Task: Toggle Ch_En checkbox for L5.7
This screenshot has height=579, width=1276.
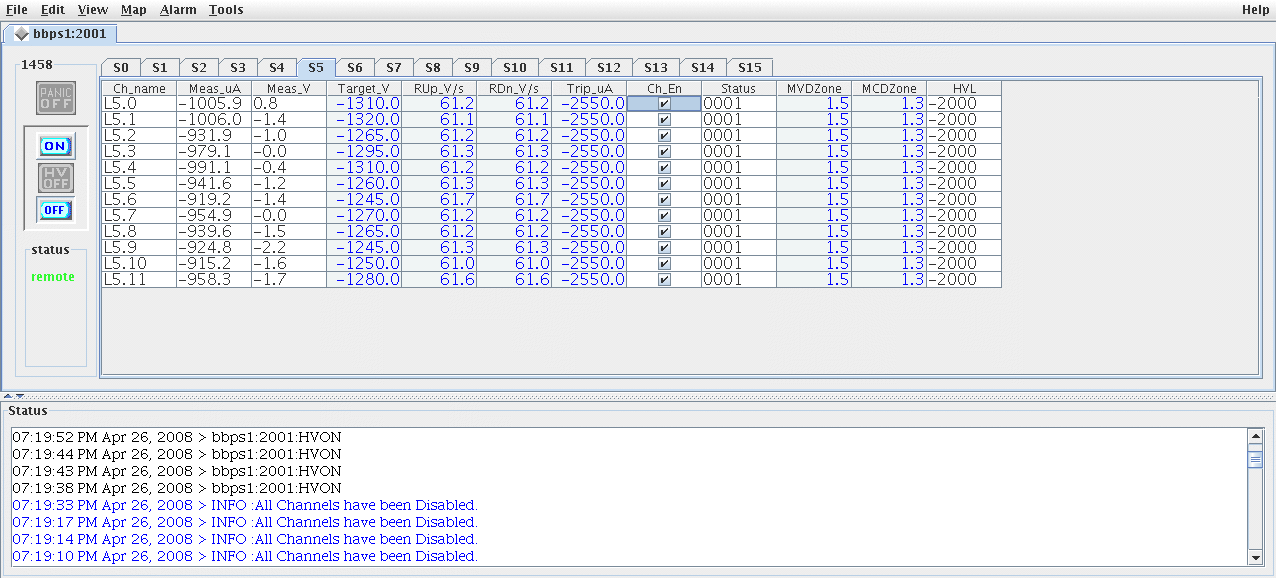Action: point(664,216)
